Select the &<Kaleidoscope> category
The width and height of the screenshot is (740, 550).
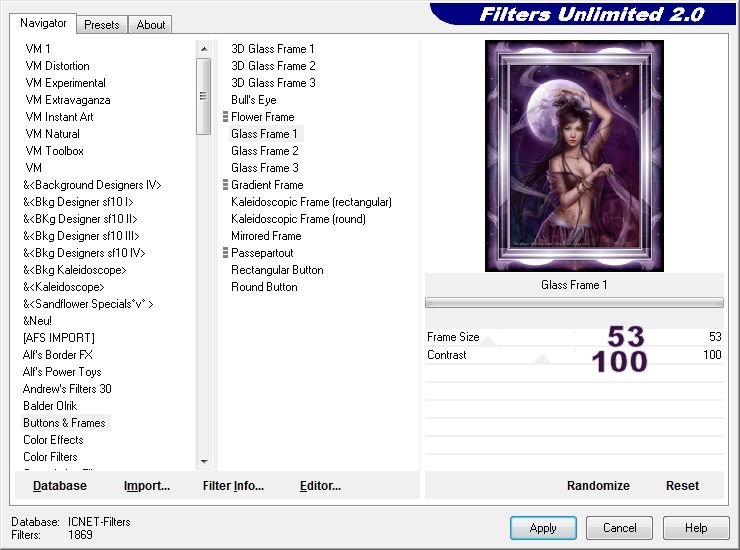point(63,287)
